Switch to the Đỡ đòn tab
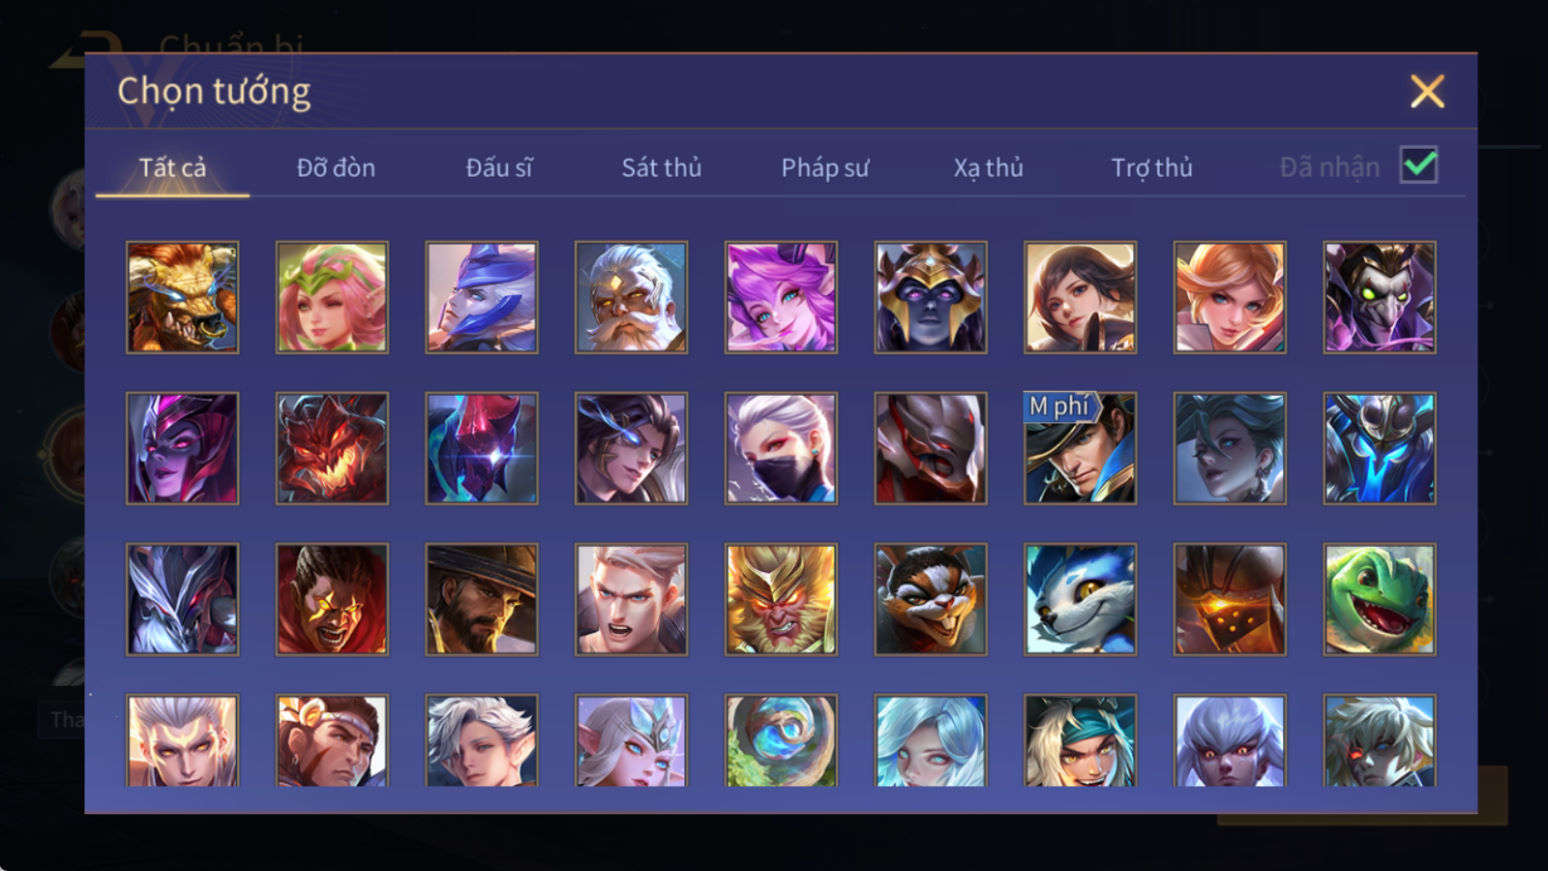The image size is (1548, 871). tap(336, 167)
